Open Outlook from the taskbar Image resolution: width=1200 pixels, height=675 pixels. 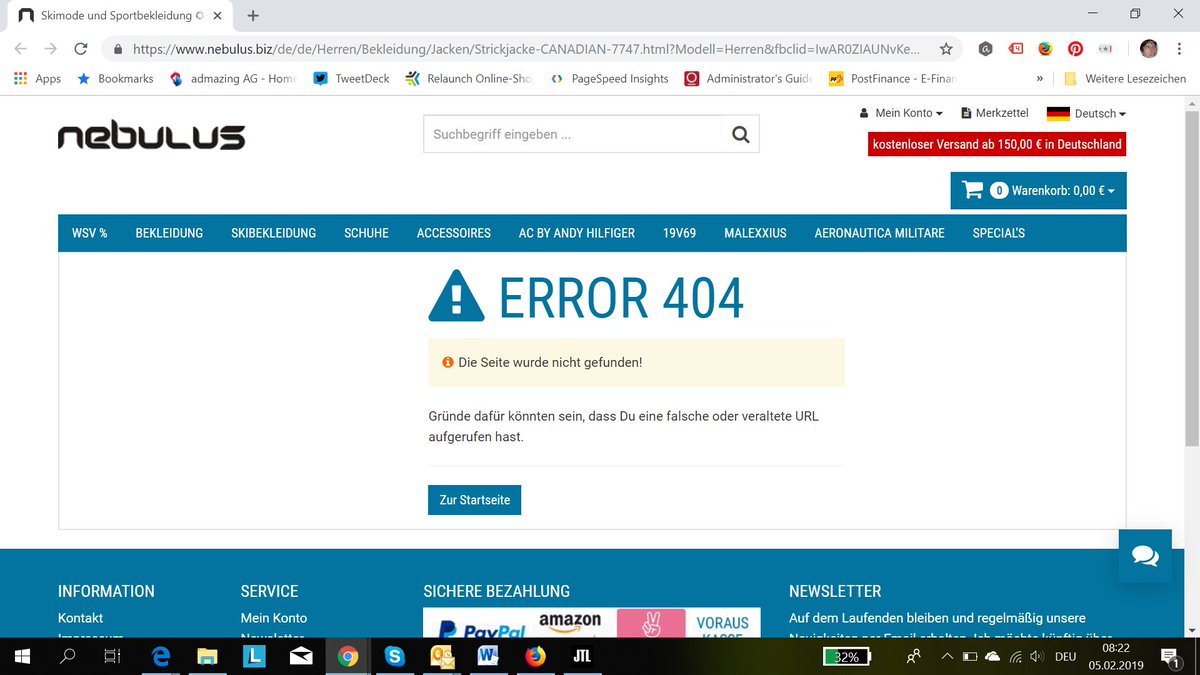tap(441, 656)
